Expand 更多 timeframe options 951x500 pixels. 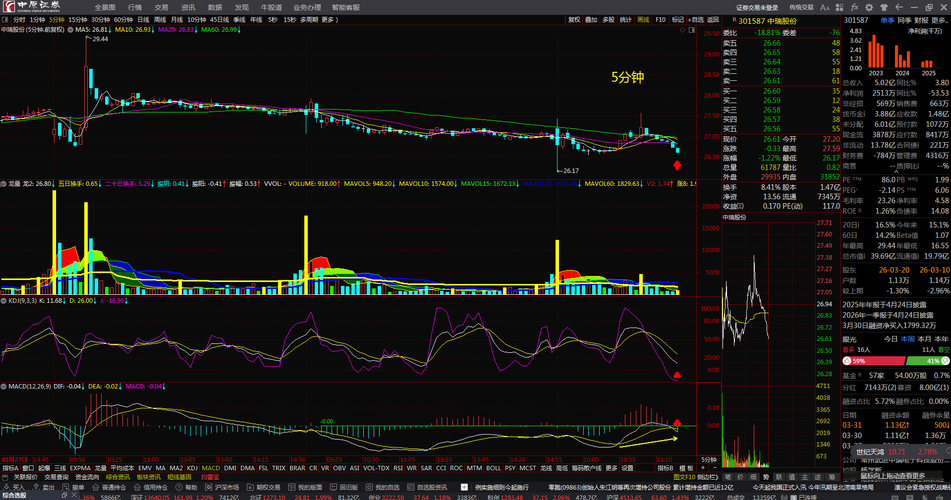point(330,19)
